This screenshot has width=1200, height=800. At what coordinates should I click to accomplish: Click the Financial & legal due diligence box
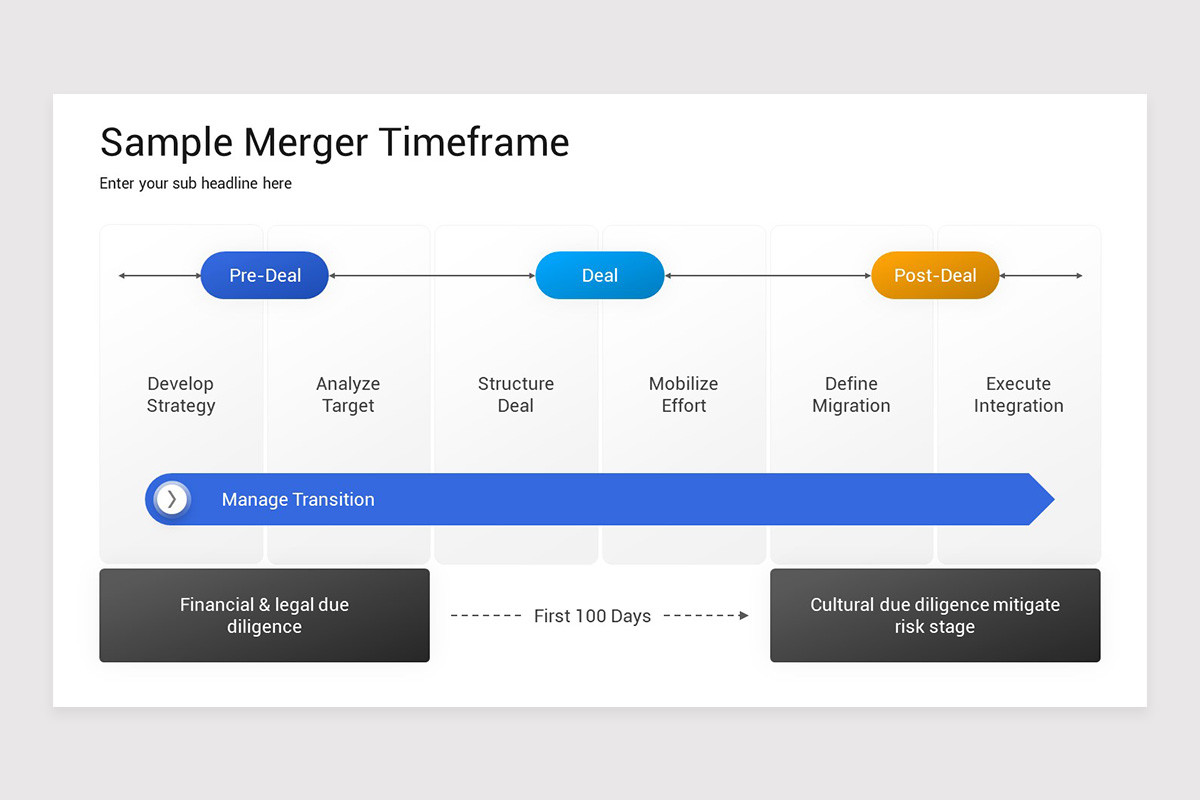click(x=264, y=616)
